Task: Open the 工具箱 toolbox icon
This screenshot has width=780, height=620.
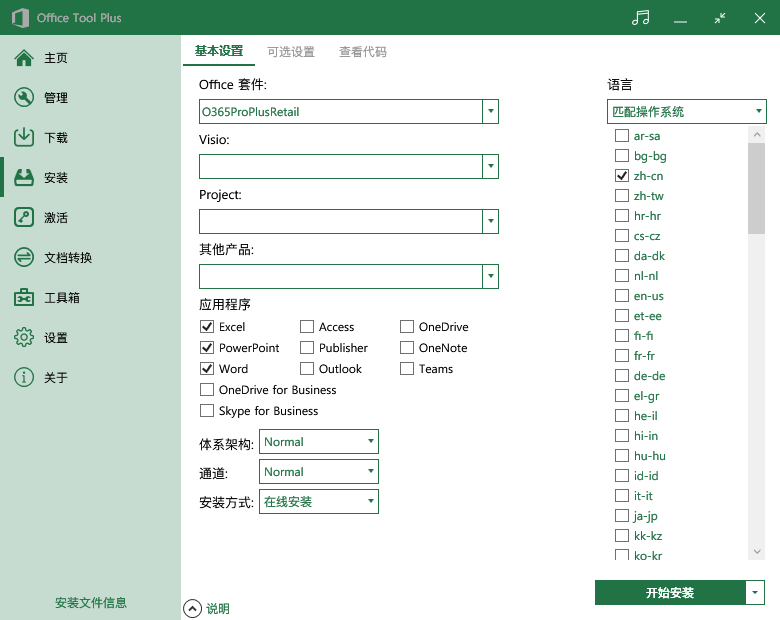Action: click(x=24, y=298)
